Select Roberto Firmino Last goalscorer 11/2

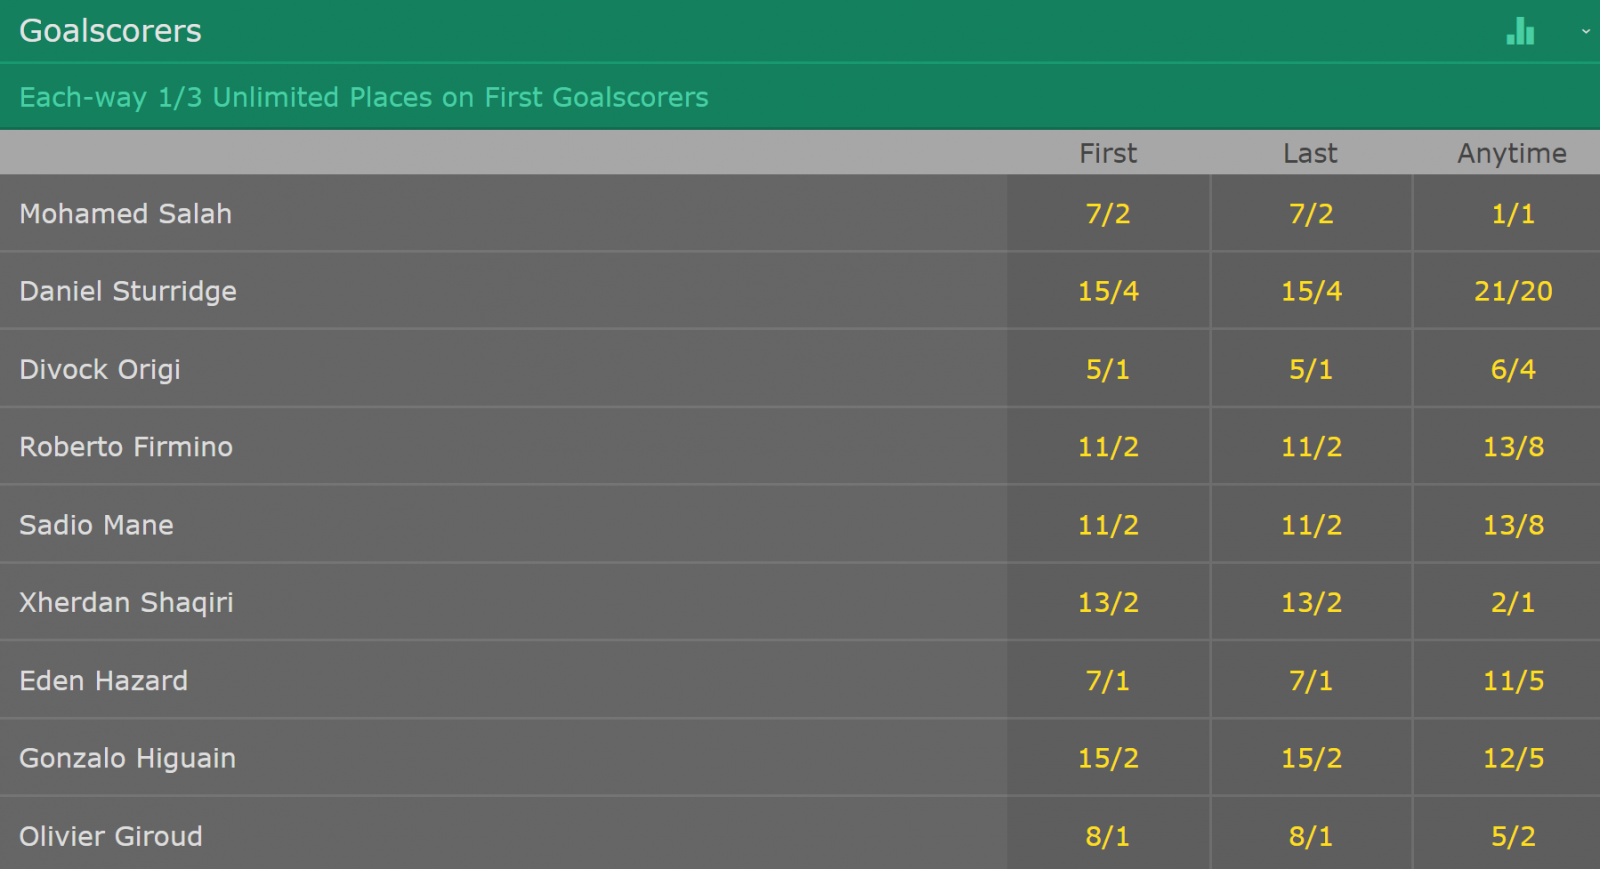pyautogui.click(x=1311, y=447)
